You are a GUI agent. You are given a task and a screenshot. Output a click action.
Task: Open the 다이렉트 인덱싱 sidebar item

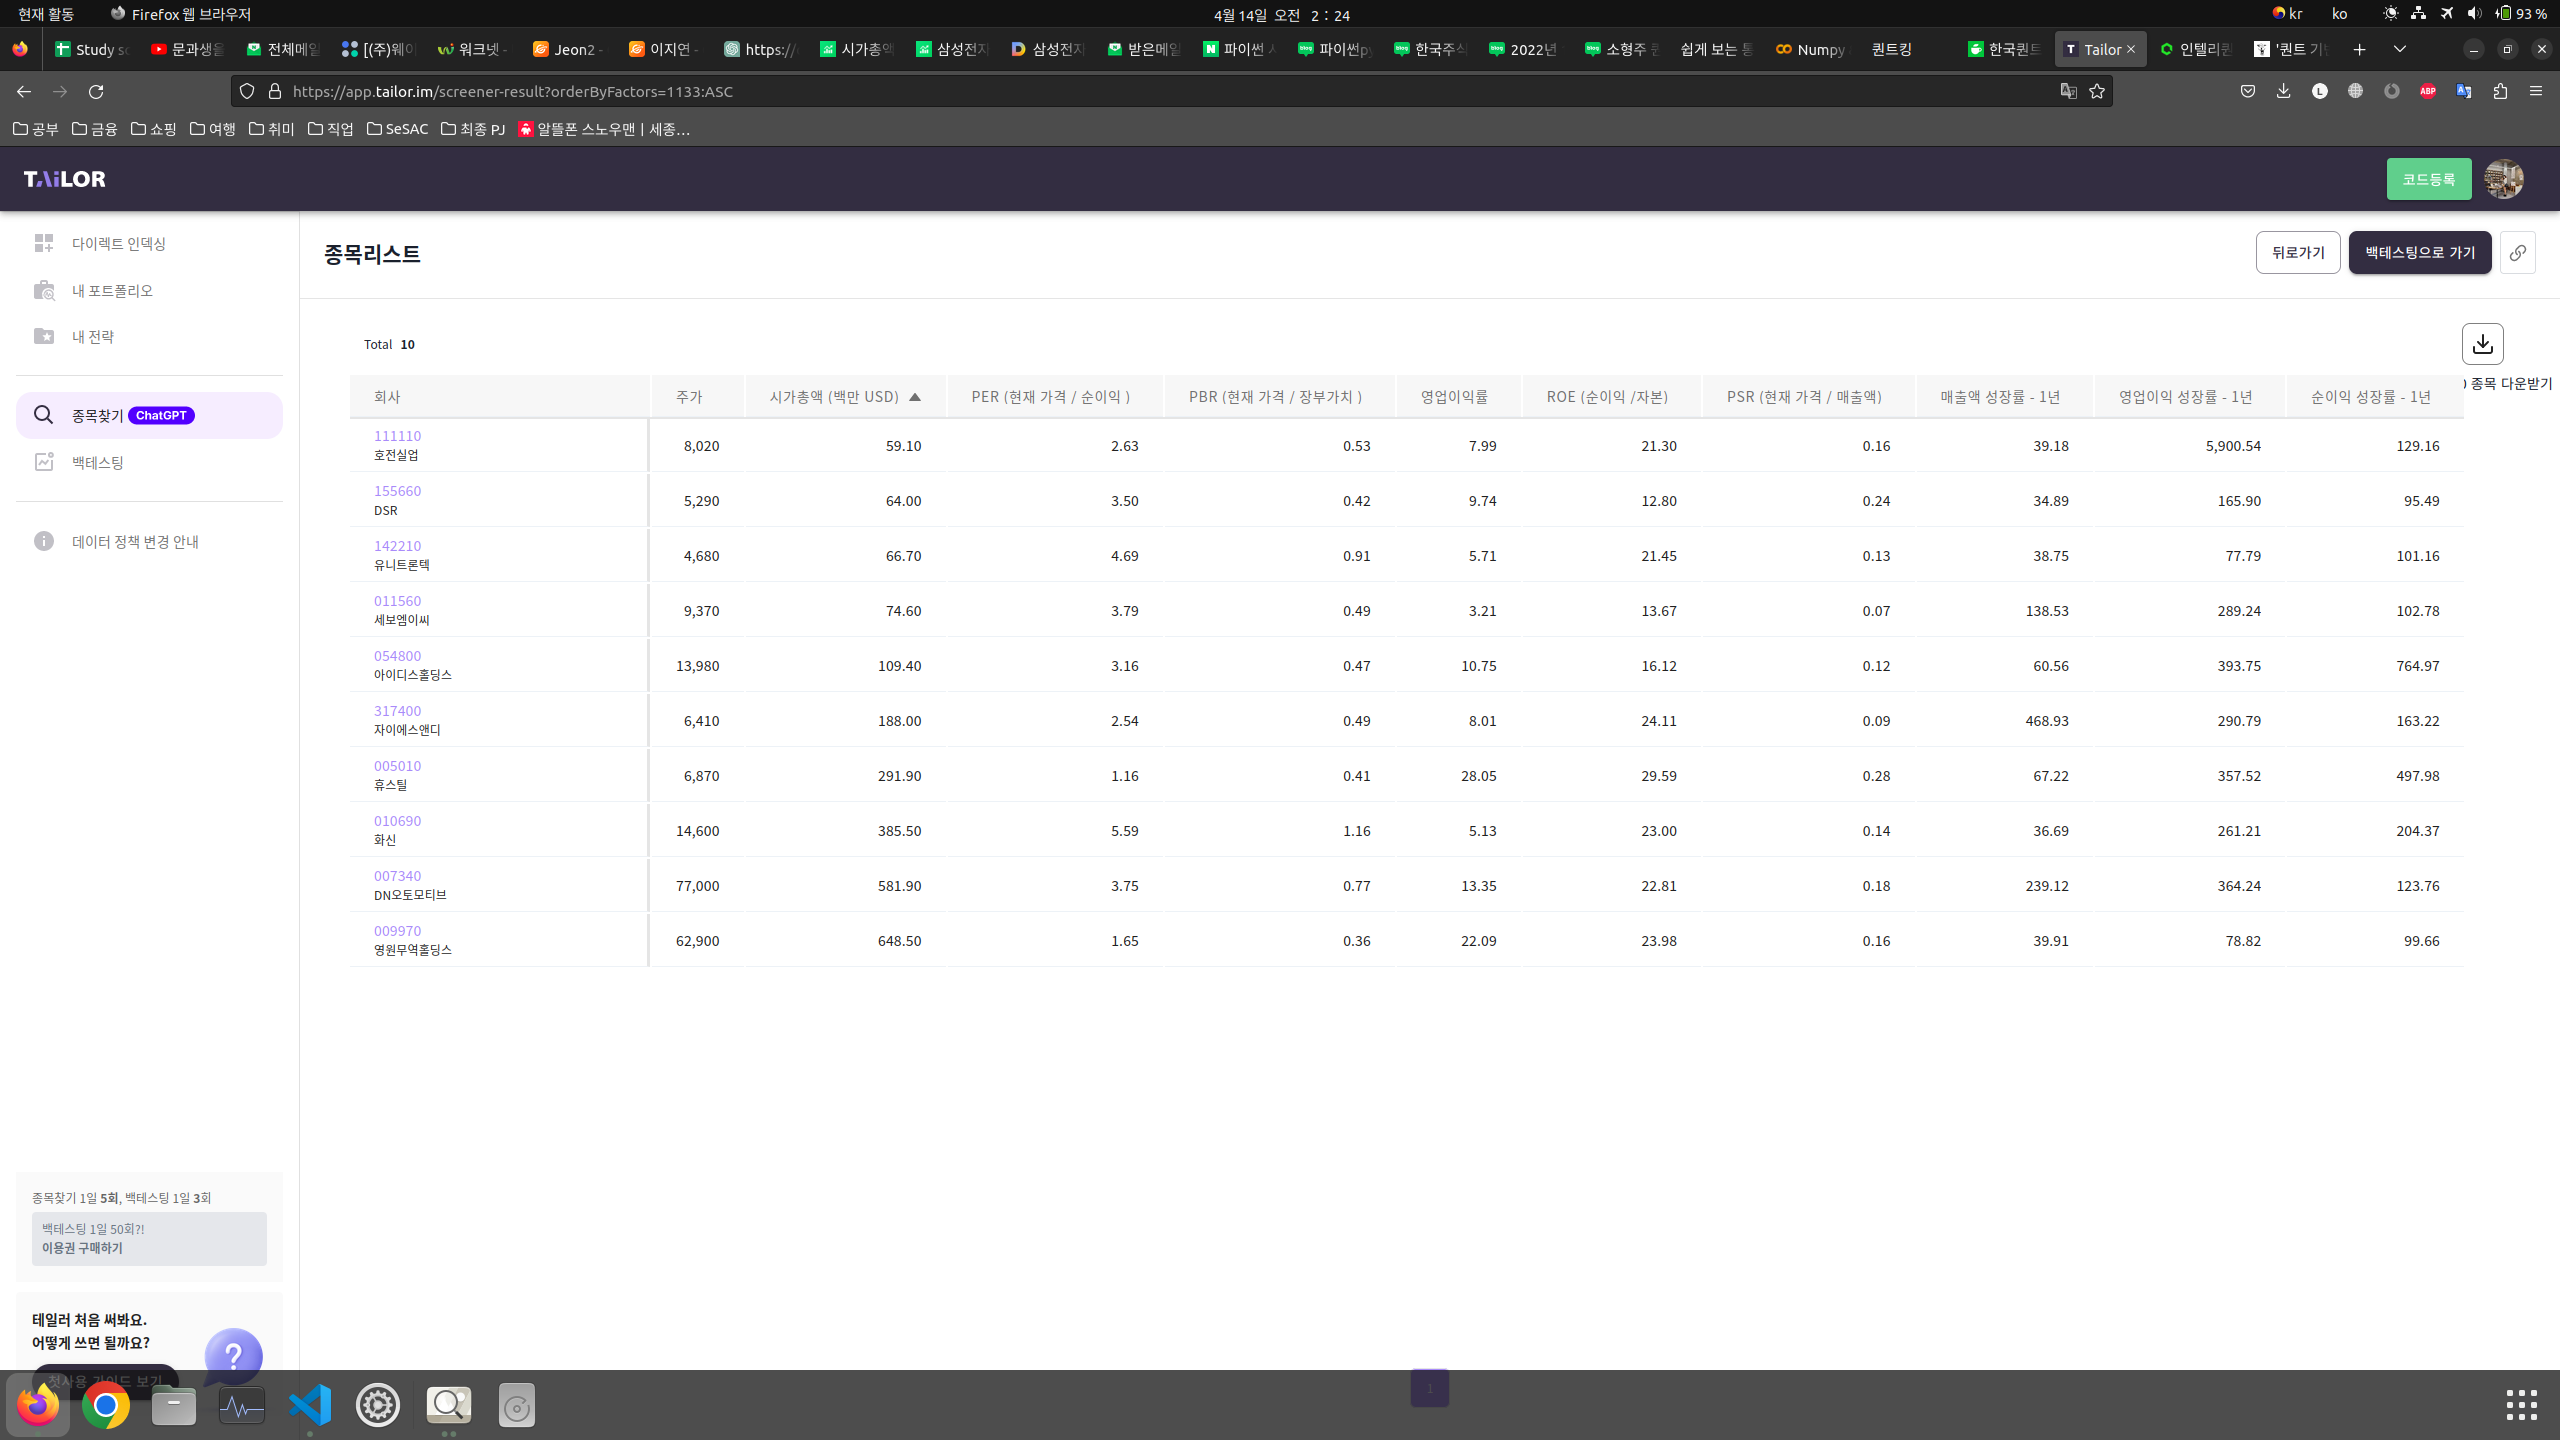point(118,243)
